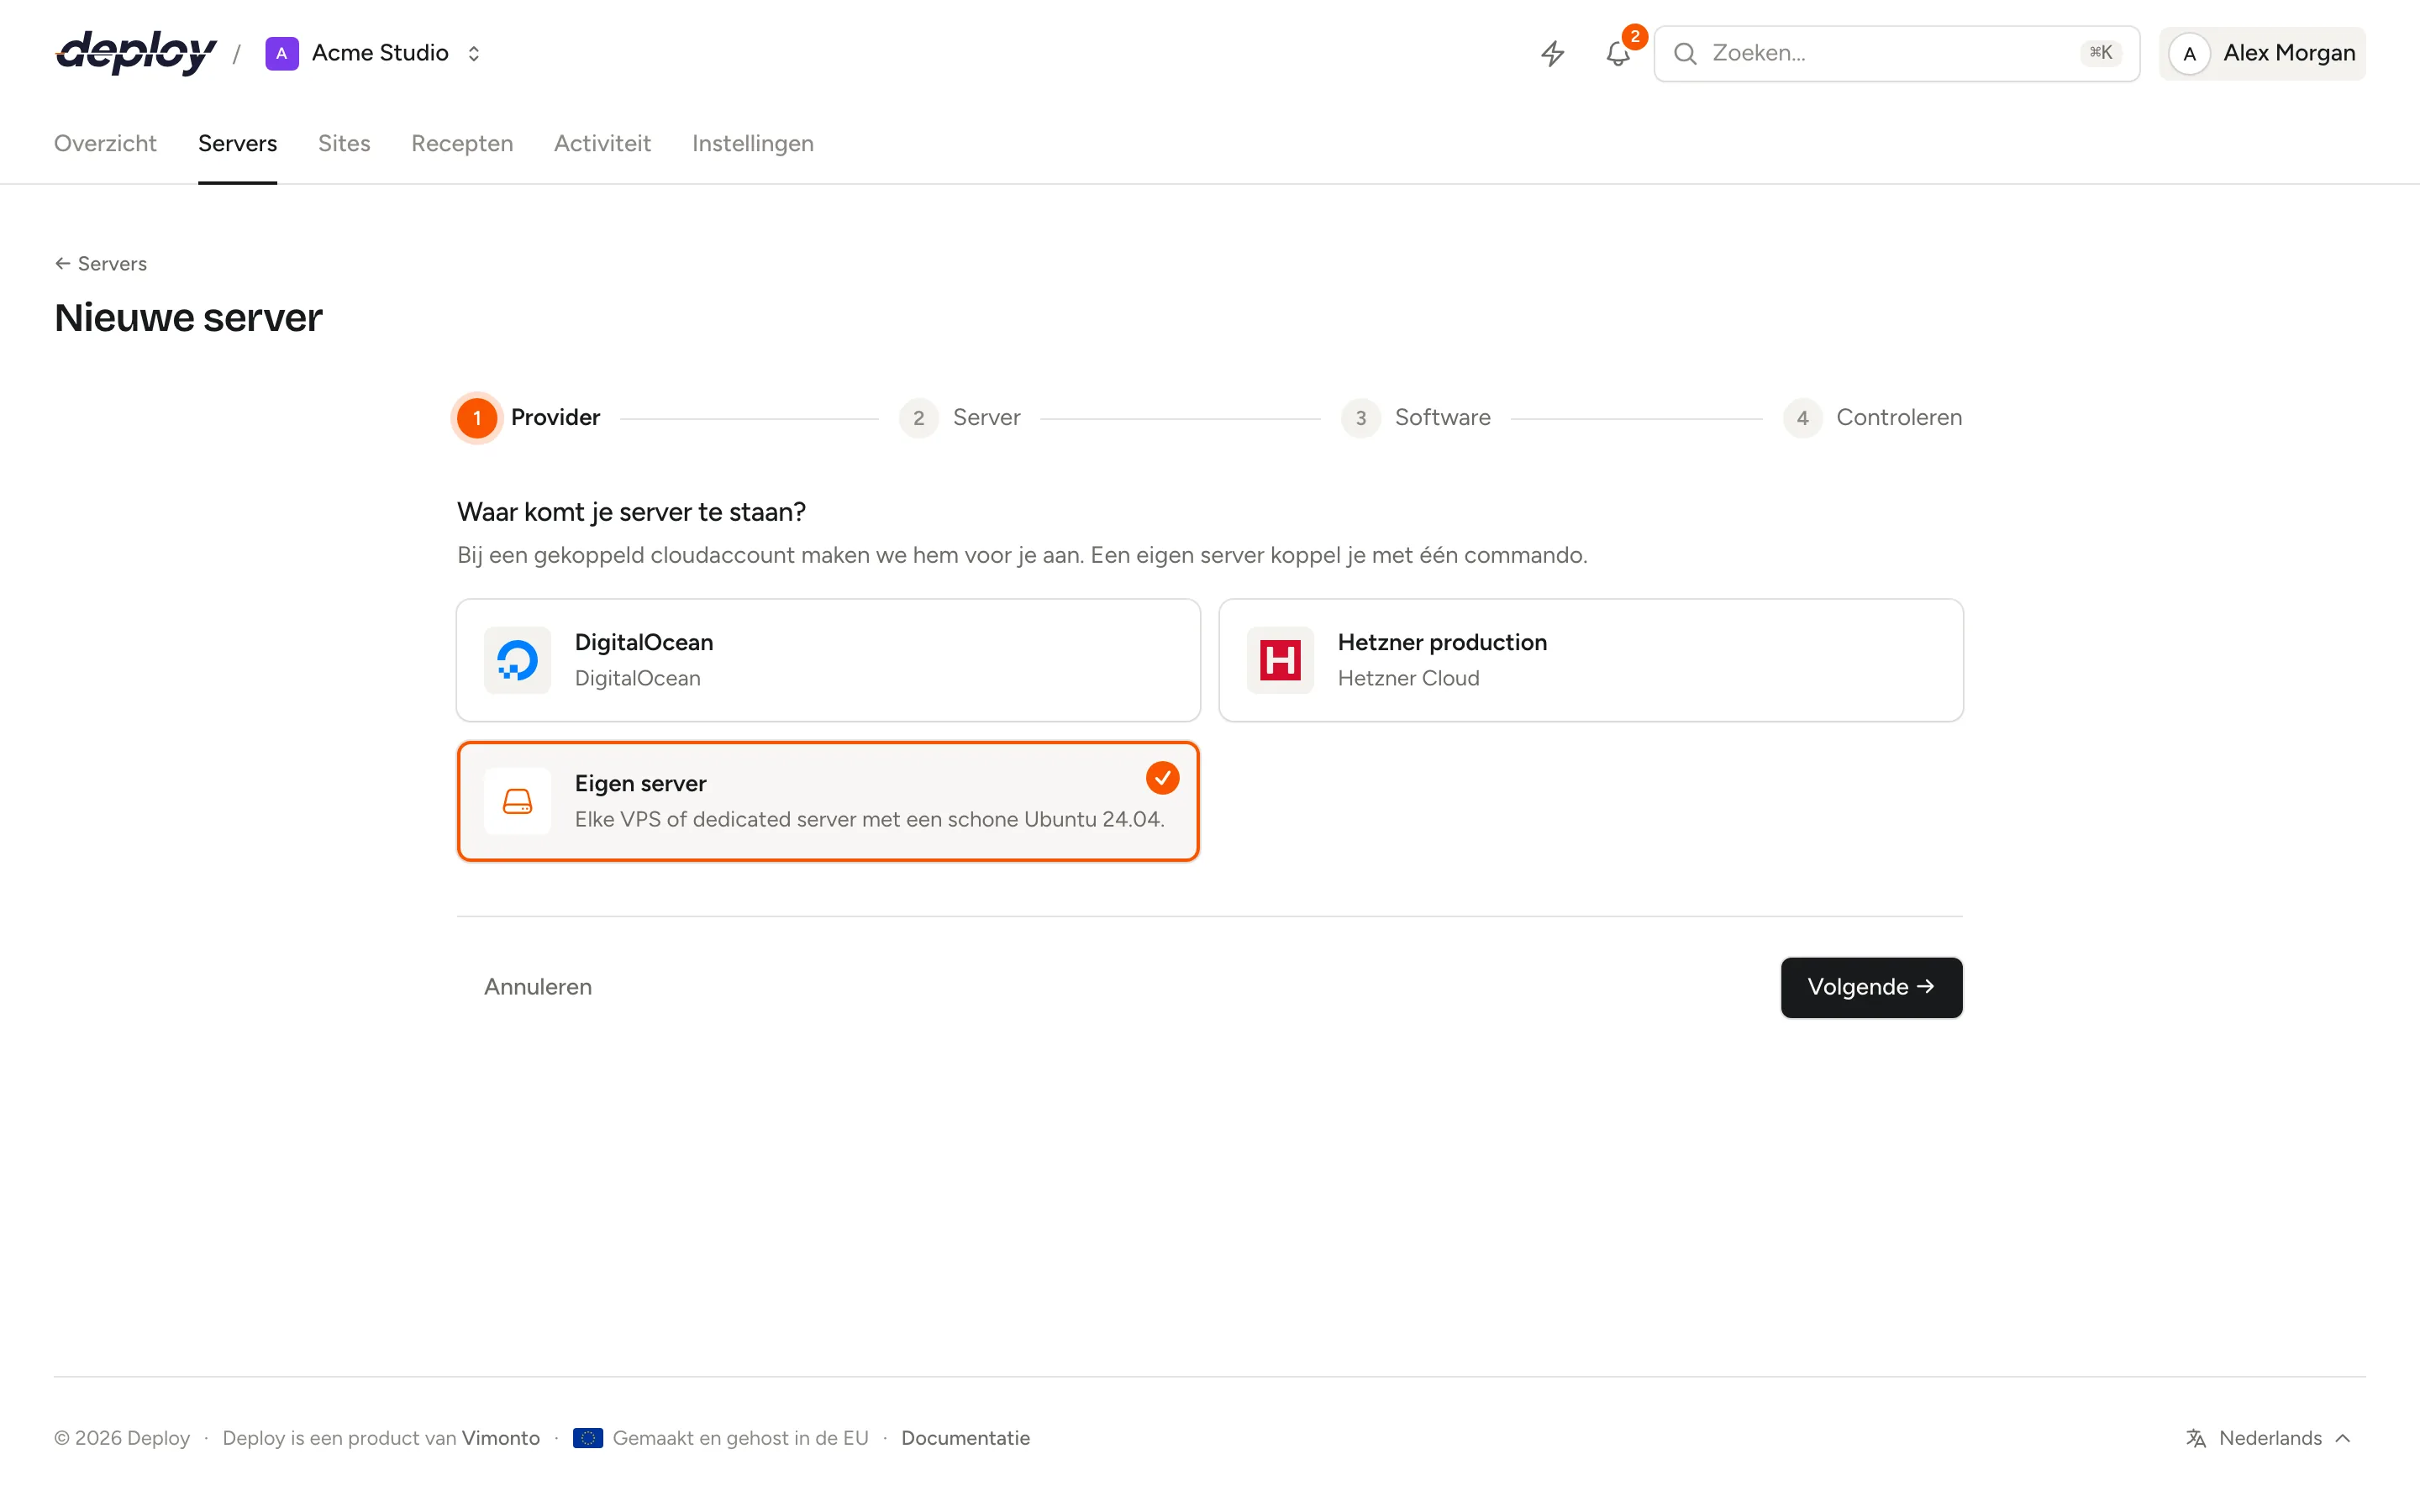
Task: Click the Eigen server drive icon
Action: pos(517,801)
